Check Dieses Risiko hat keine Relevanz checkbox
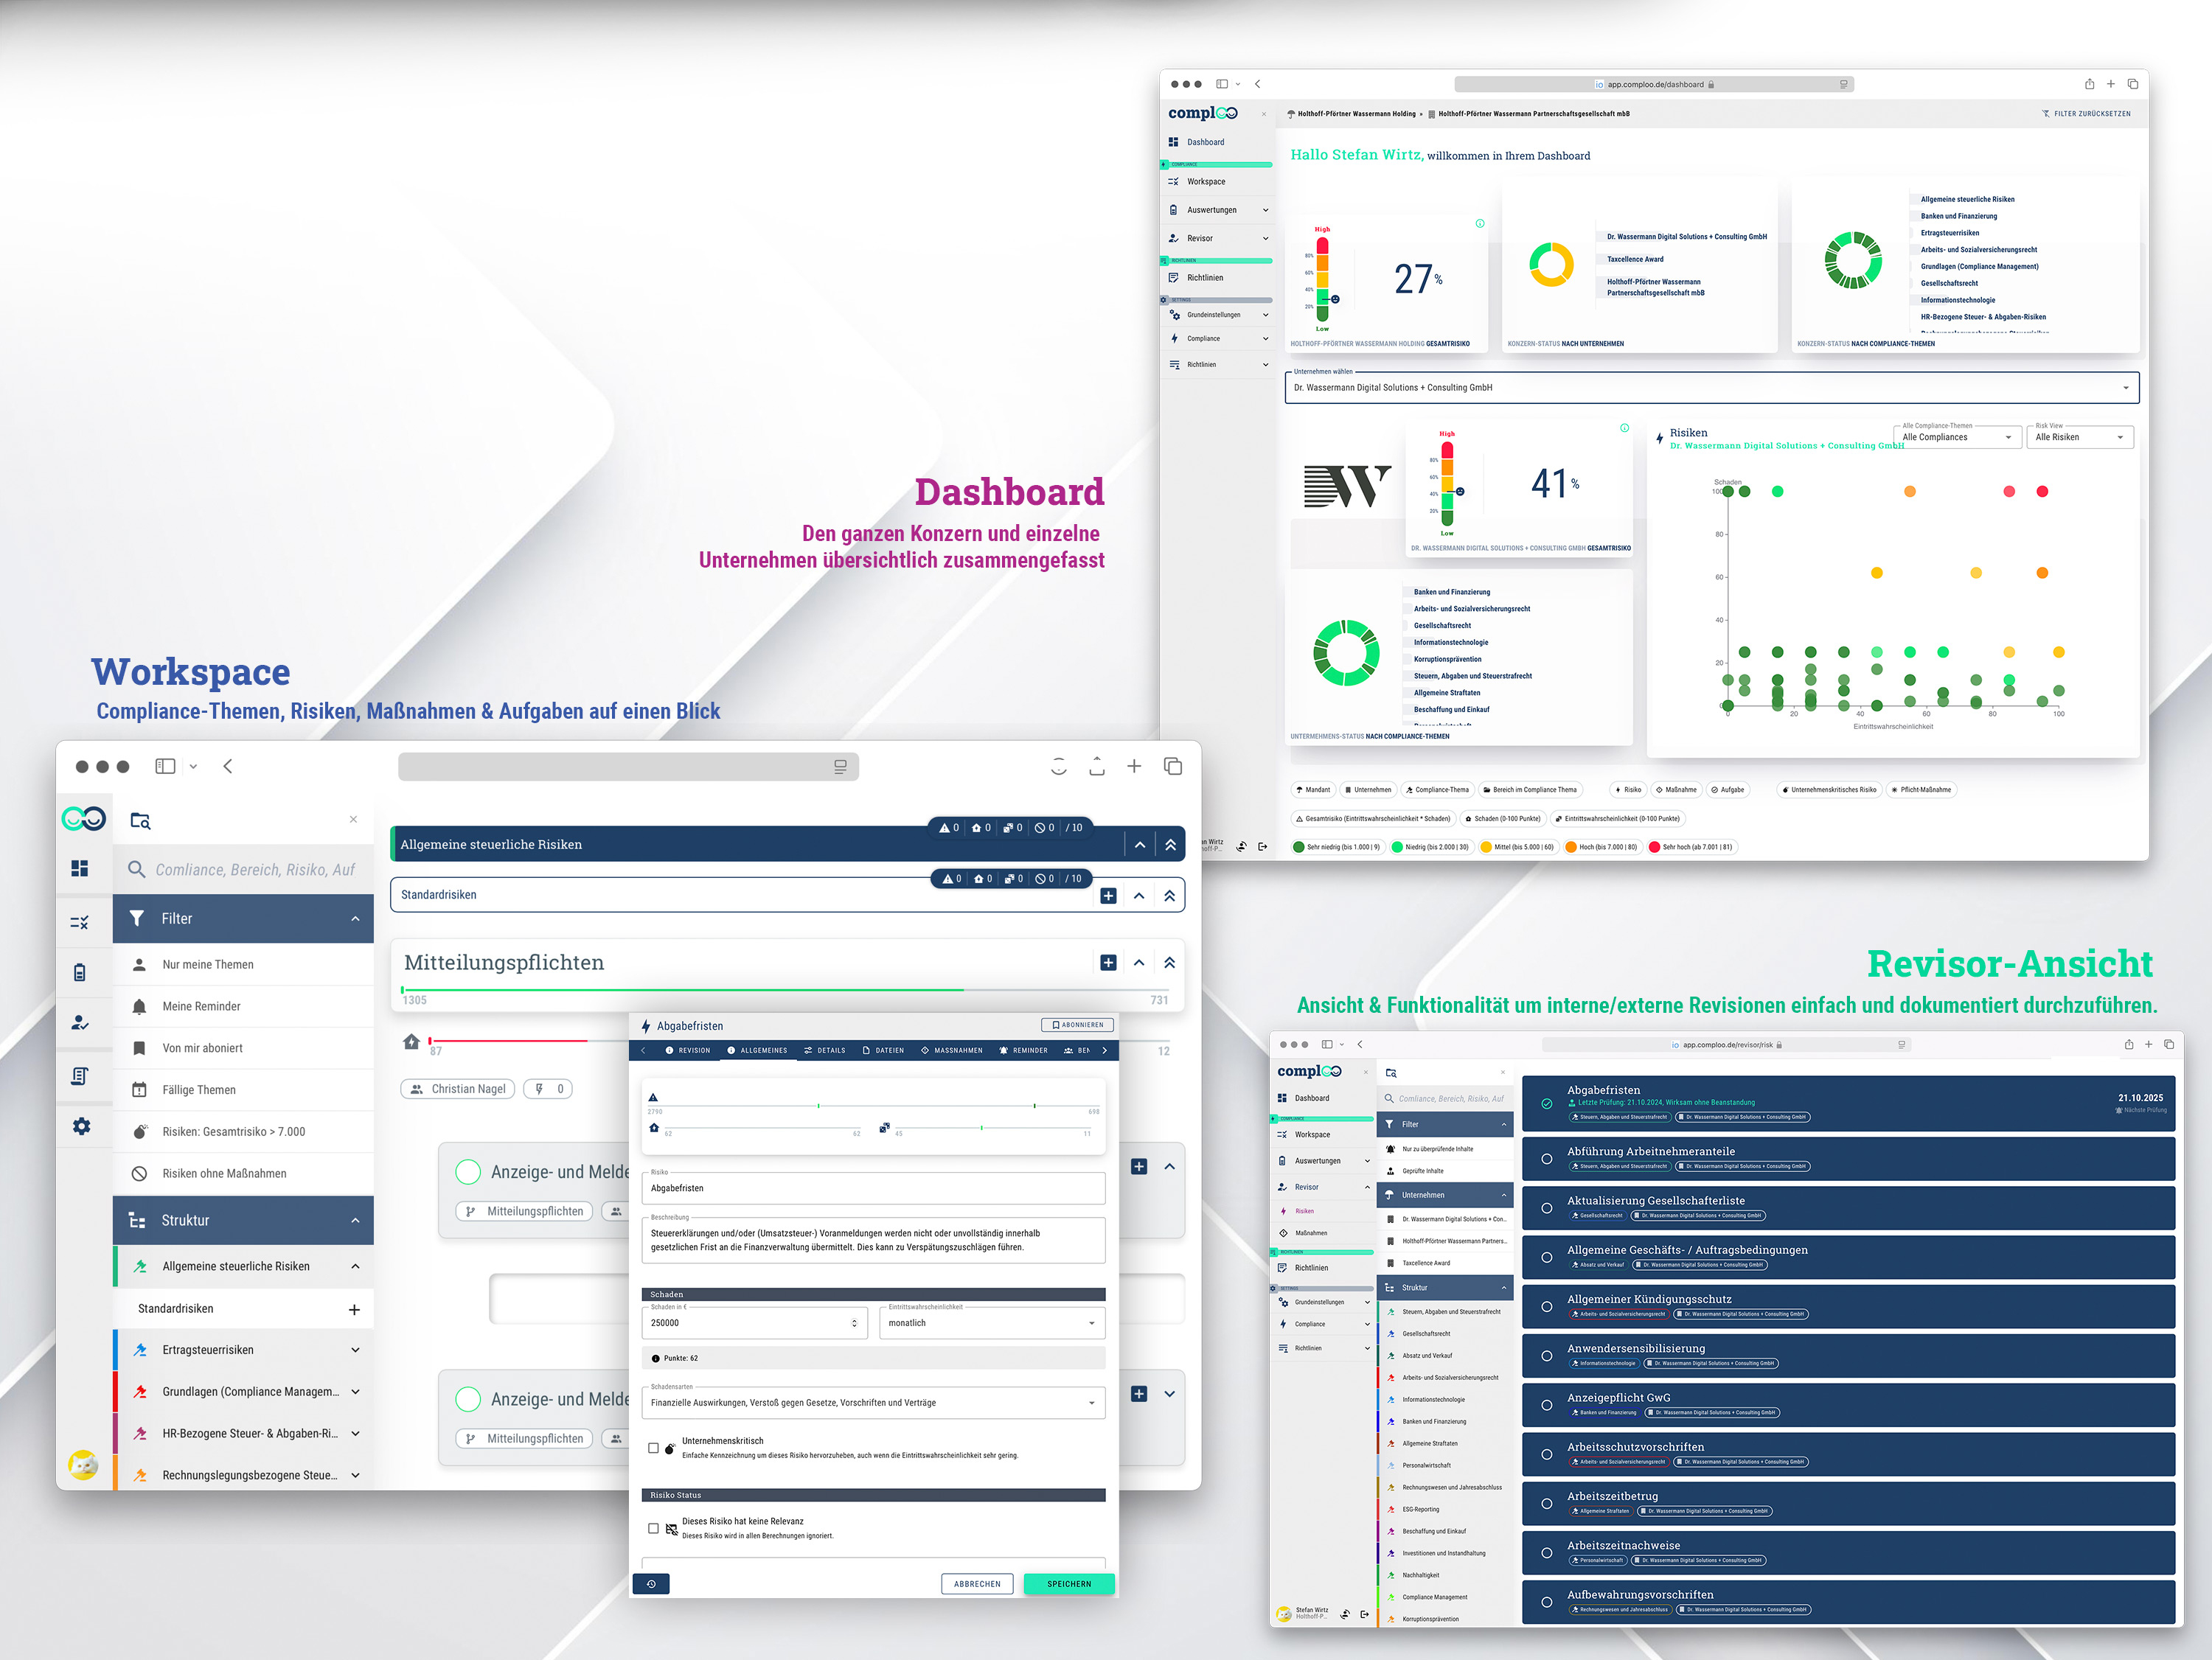 (653, 1528)
